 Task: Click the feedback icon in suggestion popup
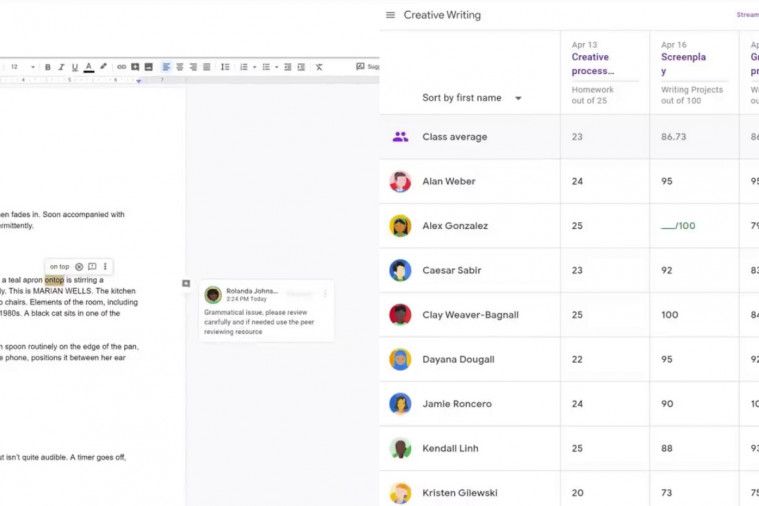tap(92, 267)
